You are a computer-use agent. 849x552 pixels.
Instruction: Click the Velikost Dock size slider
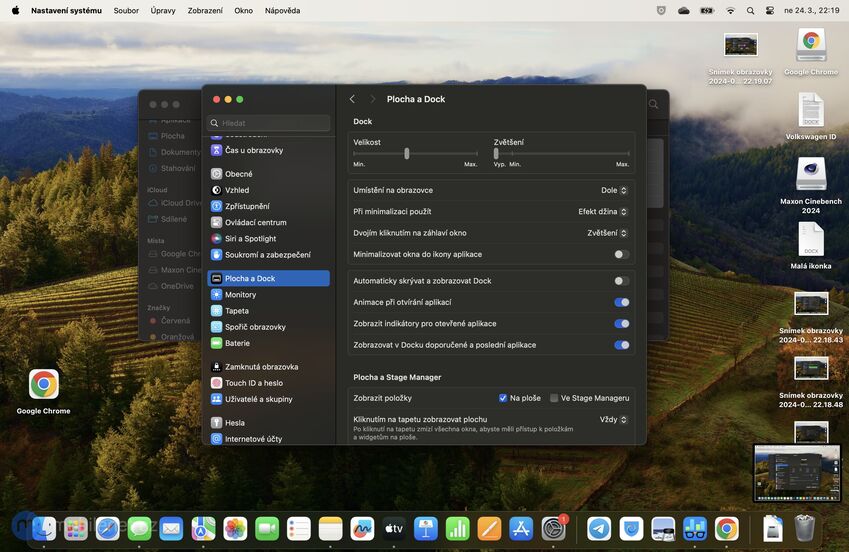[406, 153]
